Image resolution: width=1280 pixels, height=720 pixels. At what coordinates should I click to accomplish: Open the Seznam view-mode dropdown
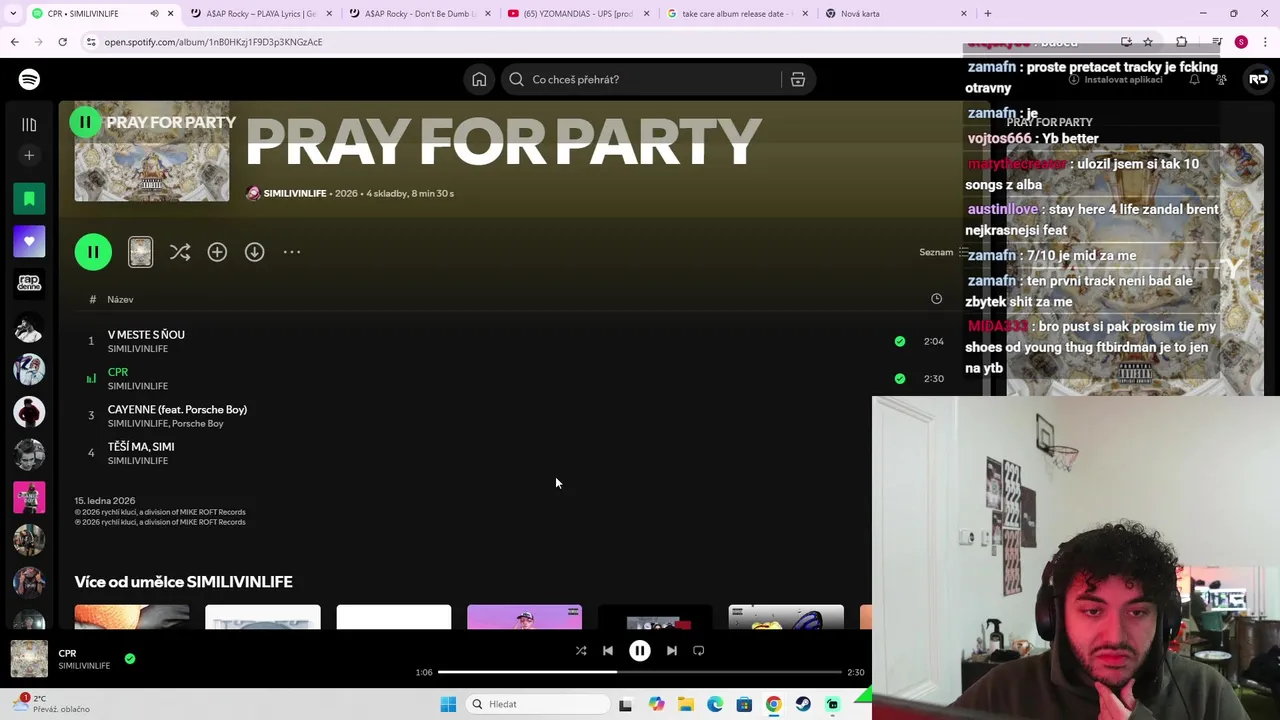pyautogui.click(x=943, y=252)
